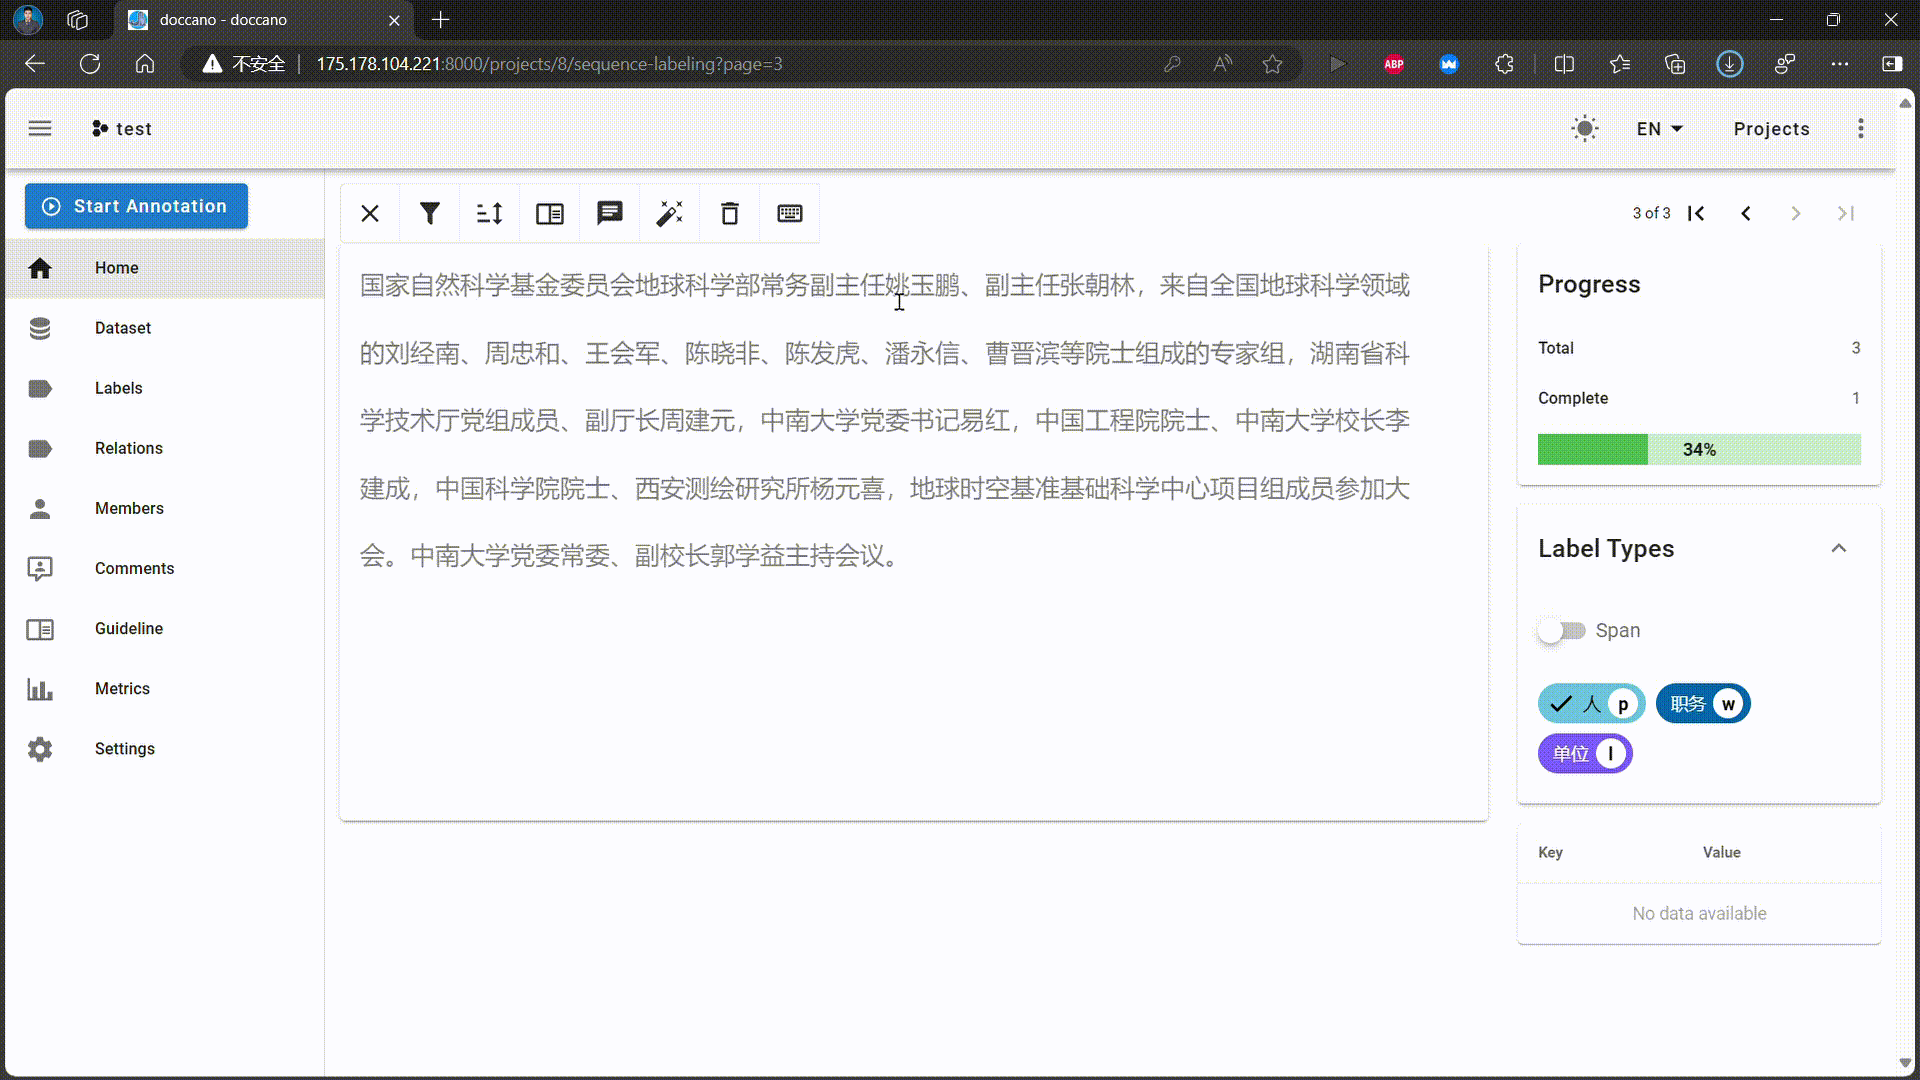
Task: Click the X (unapprove) icon in annotation toolbar
Action: pyautogui.click(x=370, y=213)
